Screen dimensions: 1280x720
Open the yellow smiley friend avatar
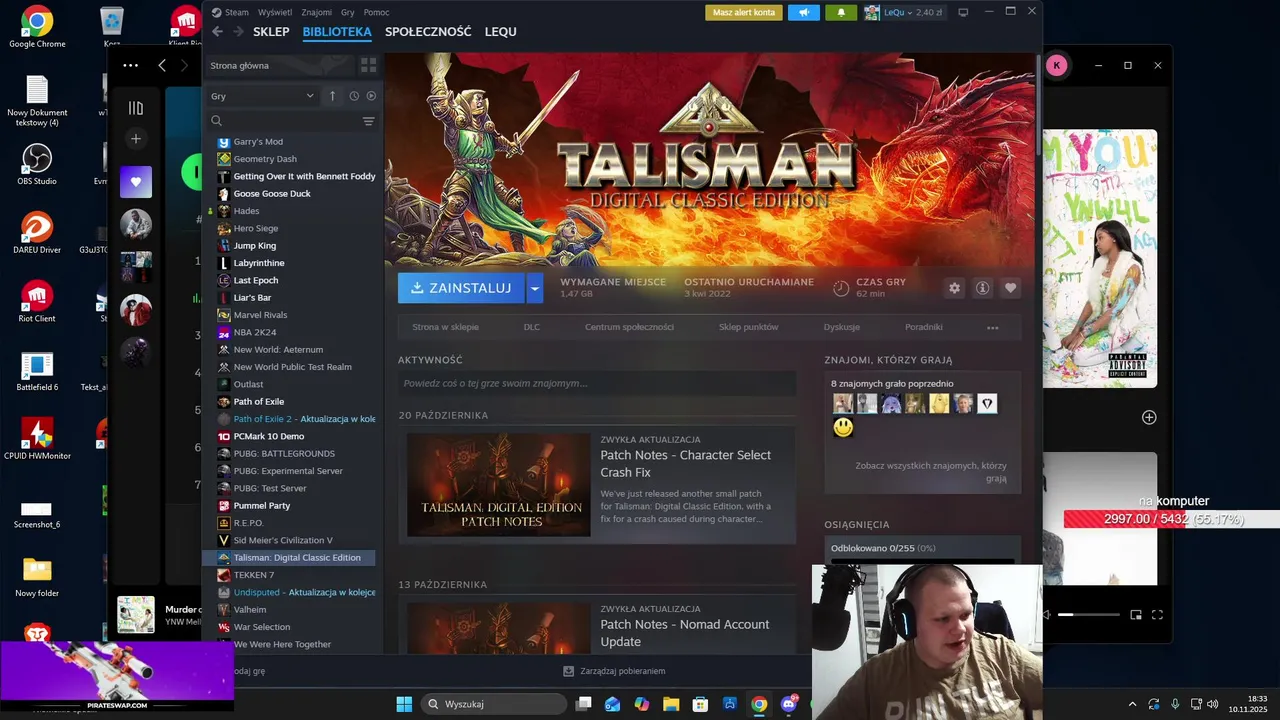843,428
